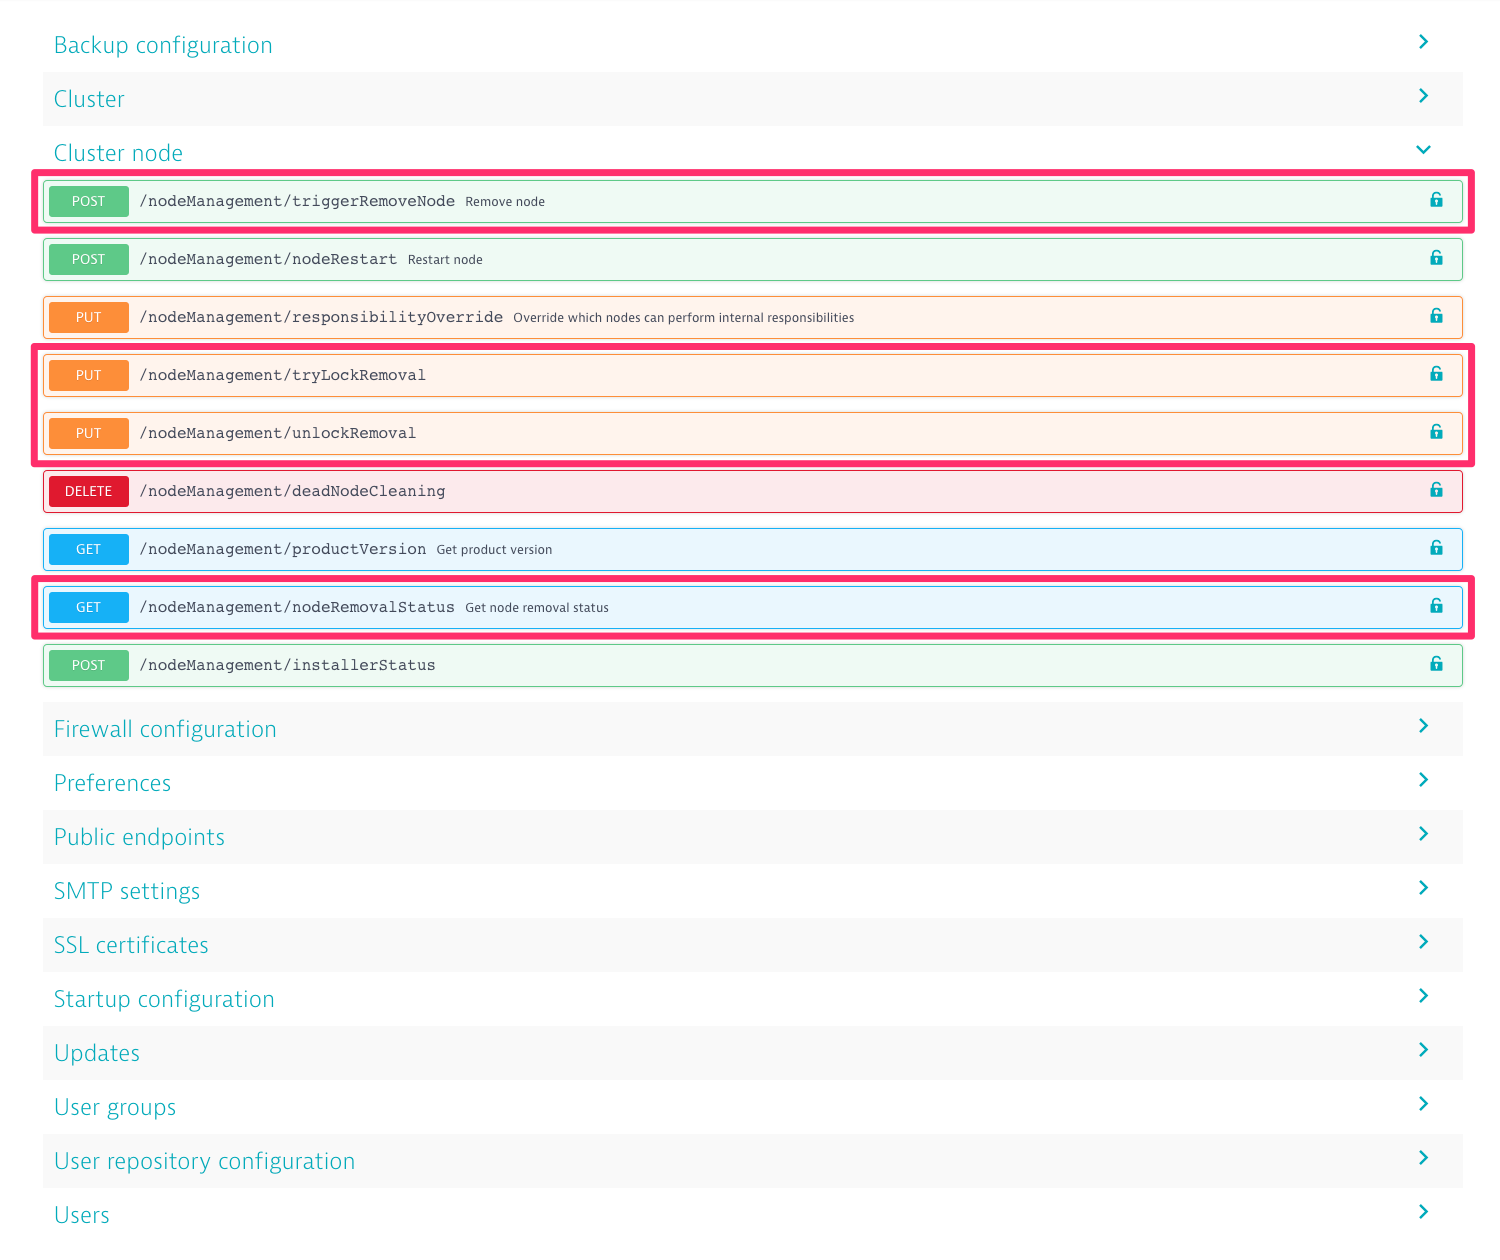Select /nodeManagement/responsibilityOverride path text
This screenshot has width=1500, height=1260.
pos(321,317)
